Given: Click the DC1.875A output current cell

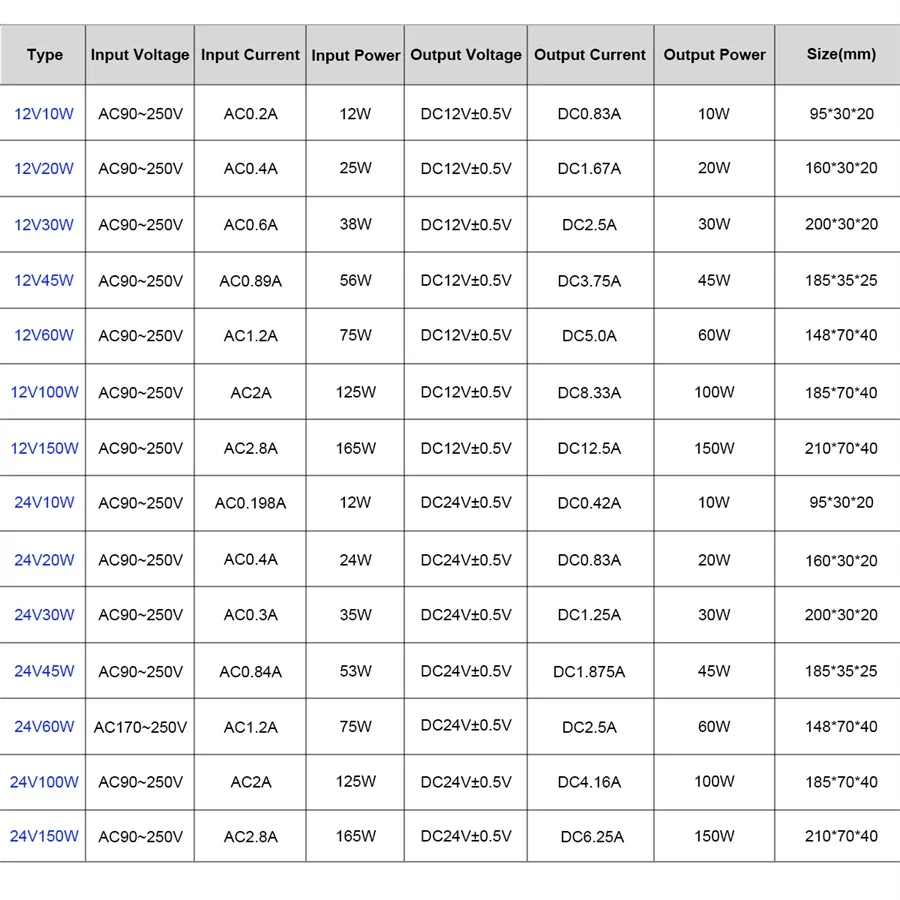Looking at the screenshot, I should pos(589,672).
